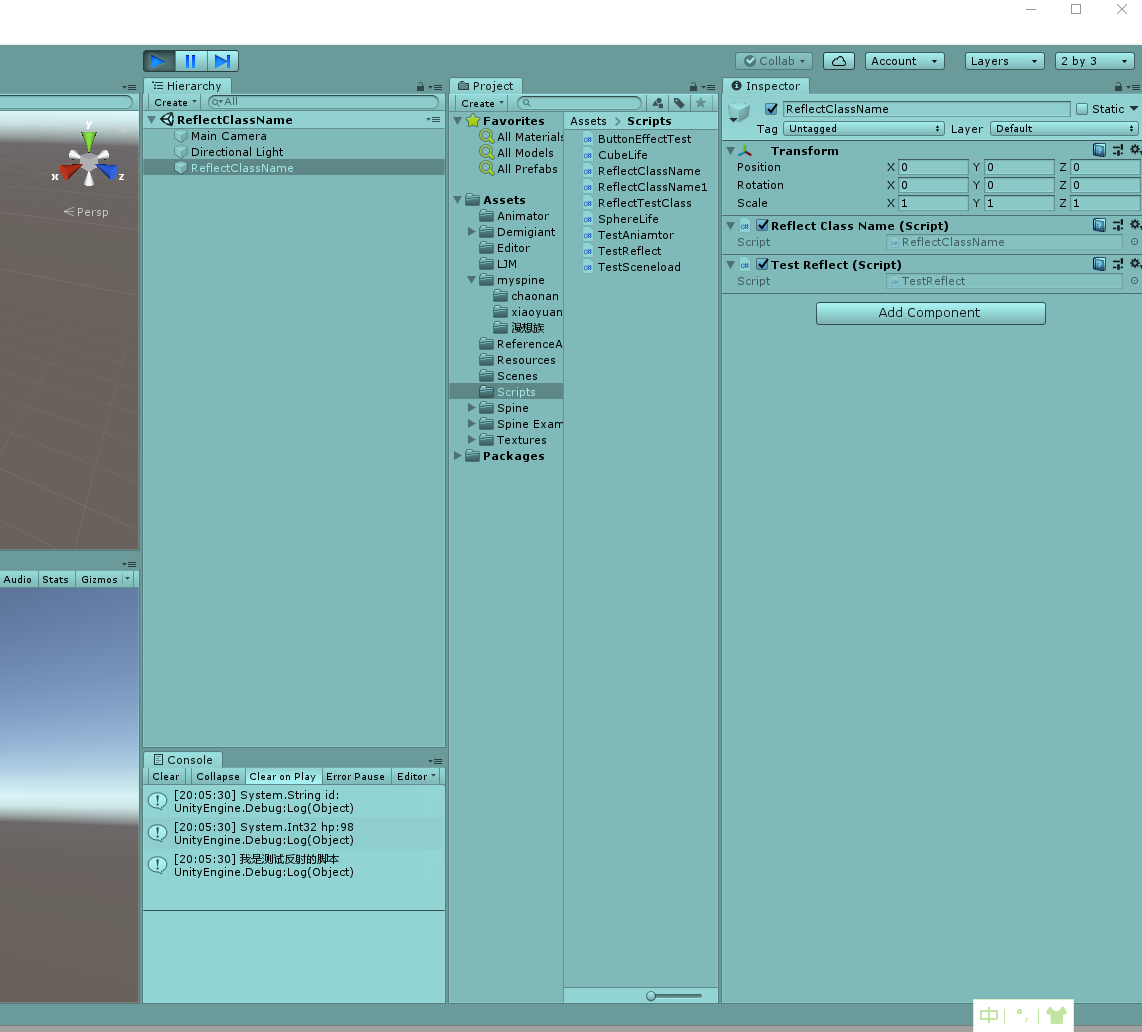The width and height of the screenshot is (1142, 1032).
Task: Open Reflect Class Name script help icon
Action: (x=1099, y=225)
